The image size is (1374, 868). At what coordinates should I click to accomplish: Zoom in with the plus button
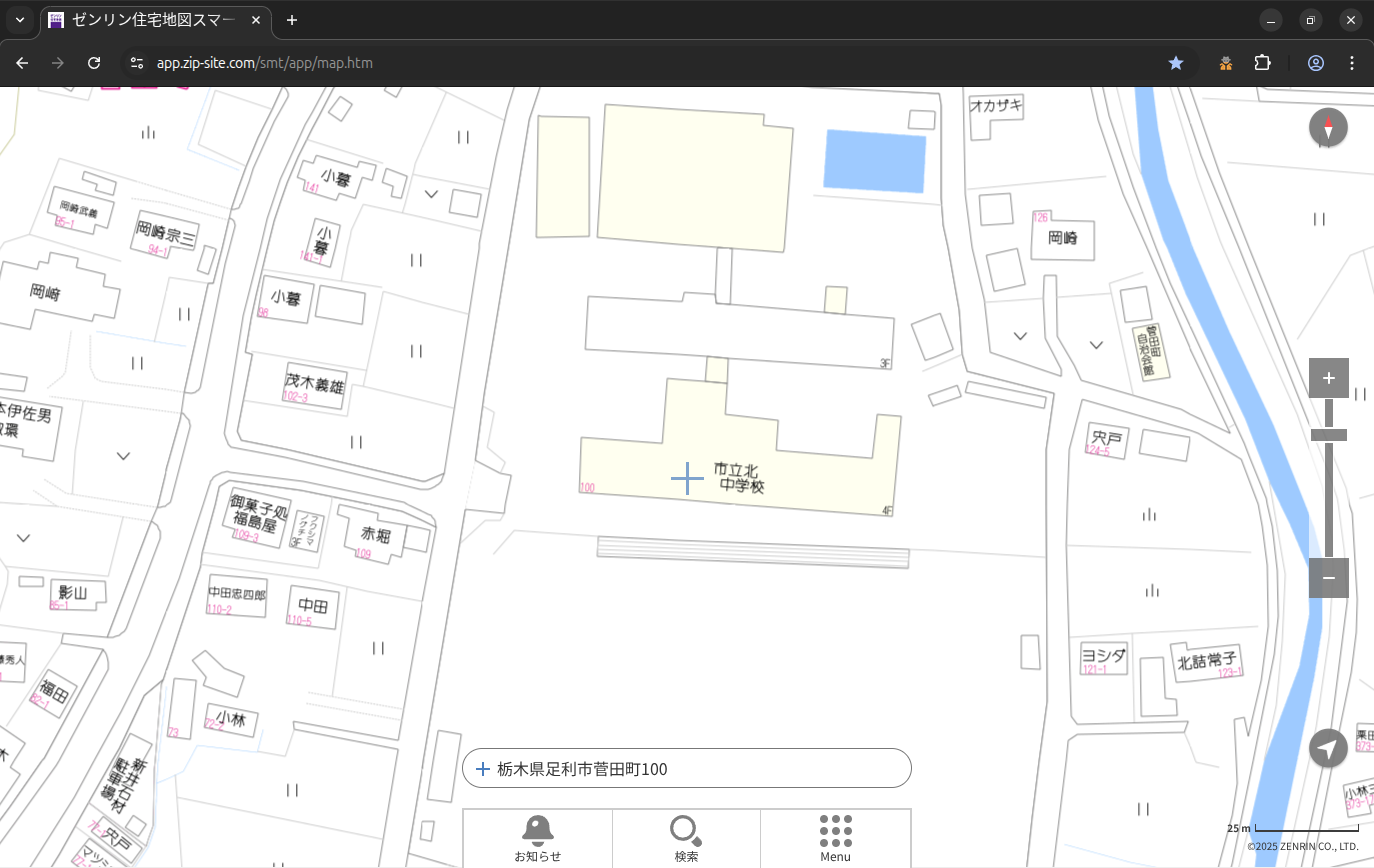[1328, 378]
